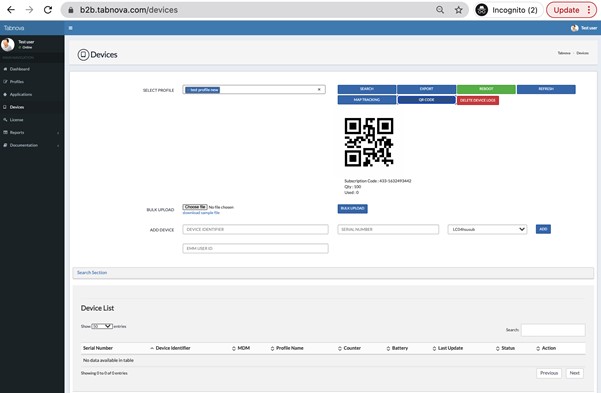Screen dimensions: 601x393
Task: Reload the page
Action: coord(48,10)
